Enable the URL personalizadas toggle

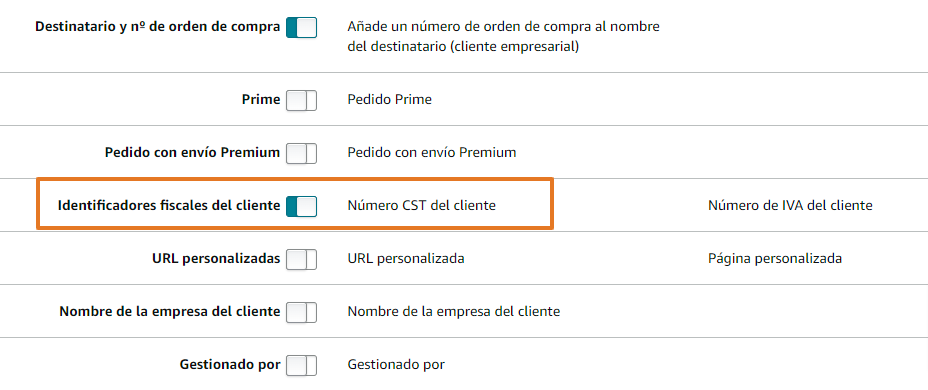301,259
